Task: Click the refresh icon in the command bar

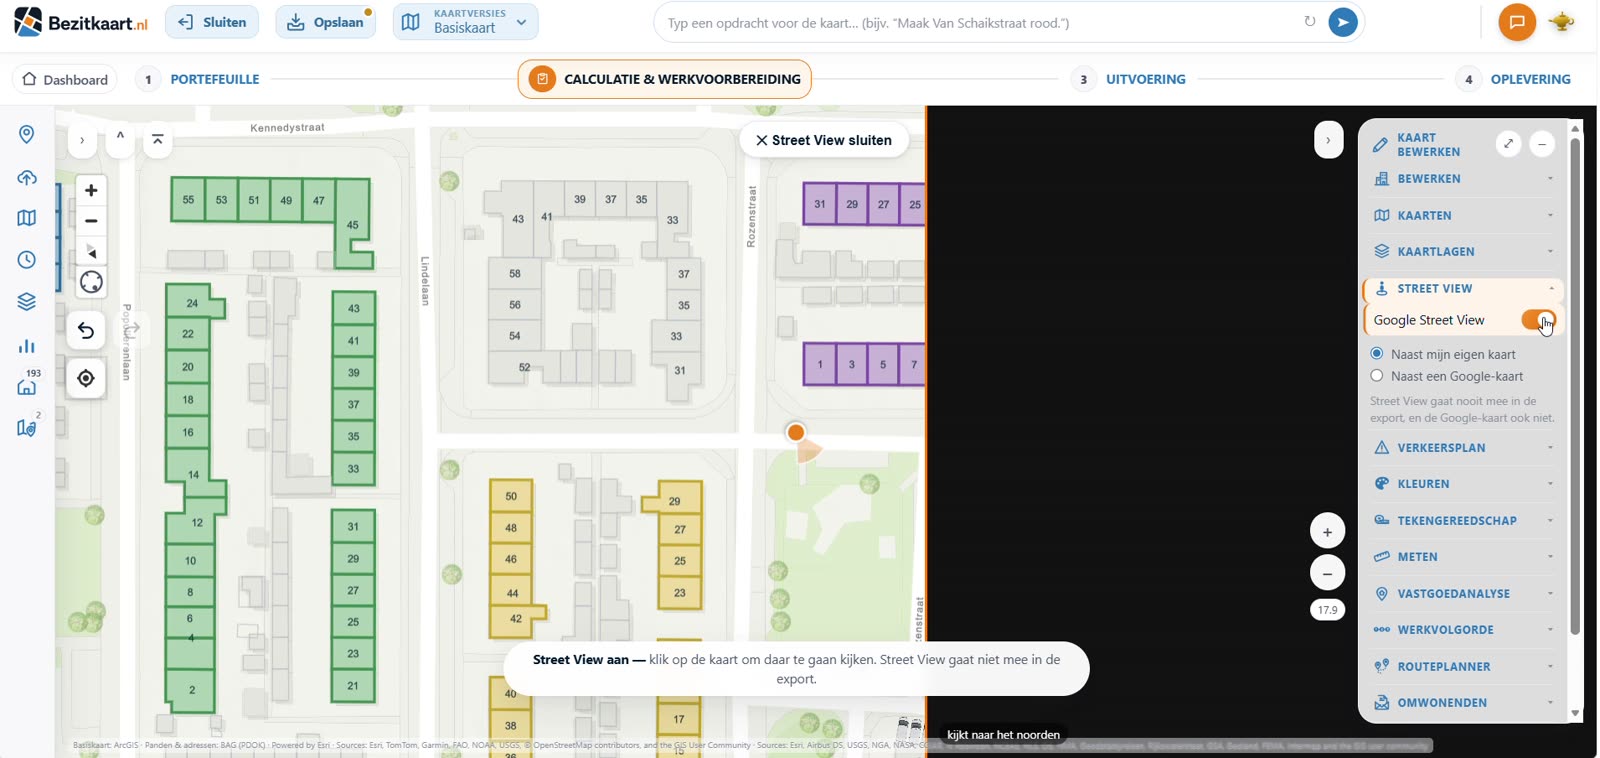Action: click(1309, 21)
